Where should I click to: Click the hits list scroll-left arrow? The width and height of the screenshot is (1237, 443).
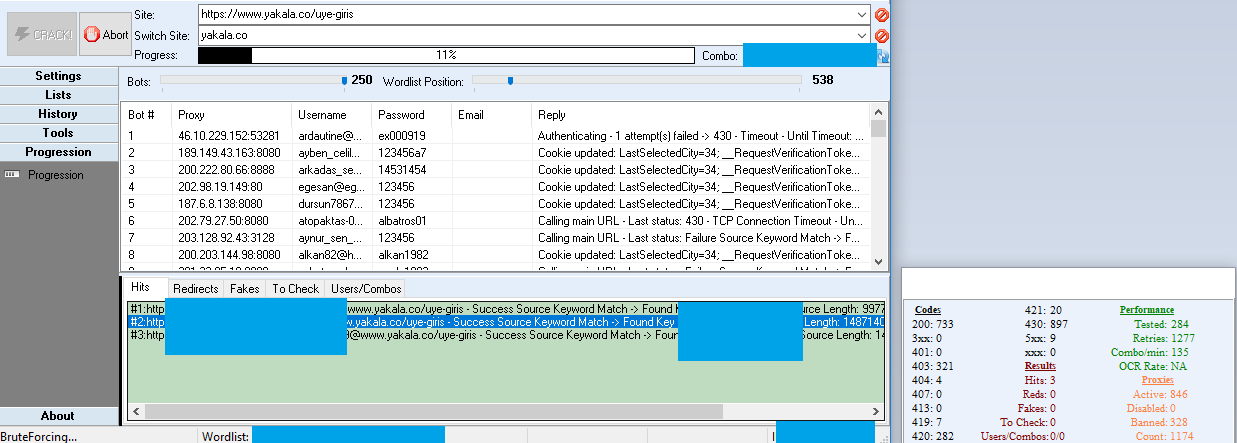click(135, 411)
